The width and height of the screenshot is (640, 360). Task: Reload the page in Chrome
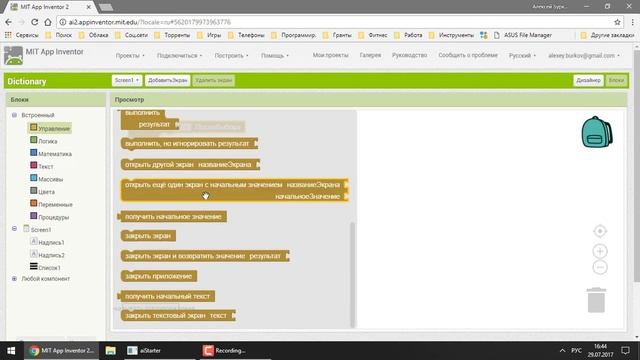(x=35, y=22)
